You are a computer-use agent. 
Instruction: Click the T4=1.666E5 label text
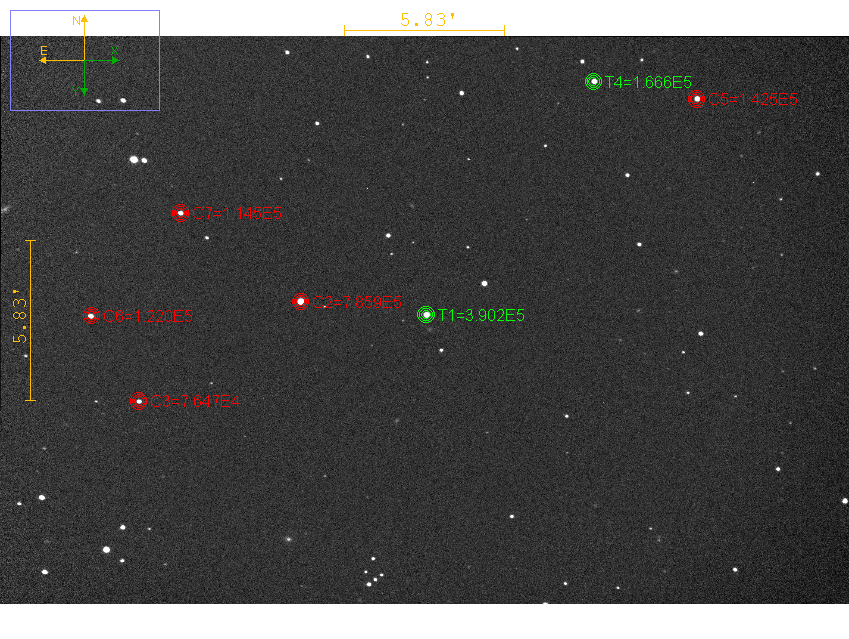[648, 83]
